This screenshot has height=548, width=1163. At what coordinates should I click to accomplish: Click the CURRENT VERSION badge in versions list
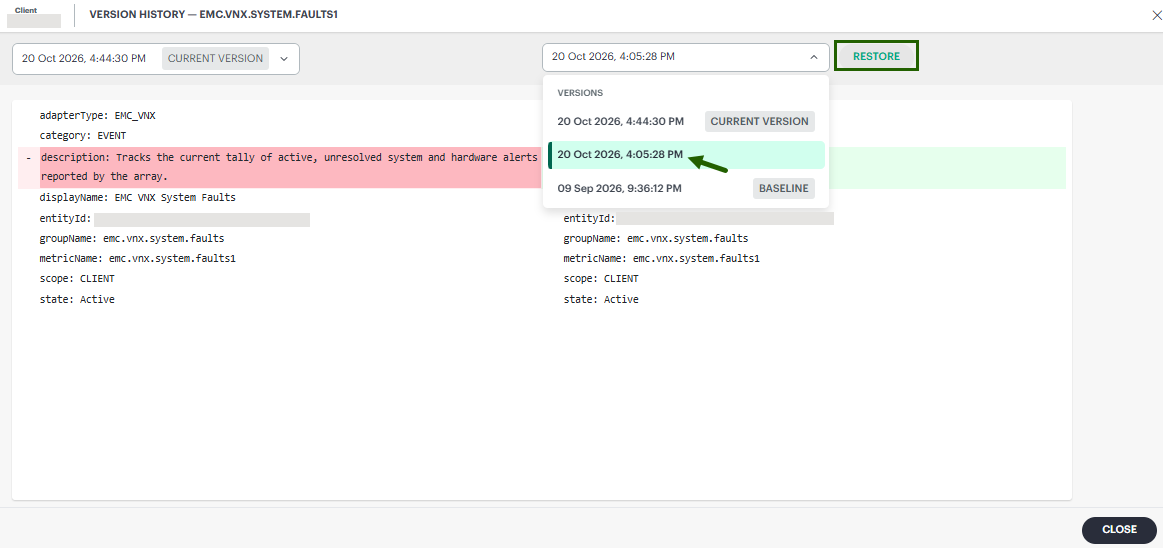[760, 121]
